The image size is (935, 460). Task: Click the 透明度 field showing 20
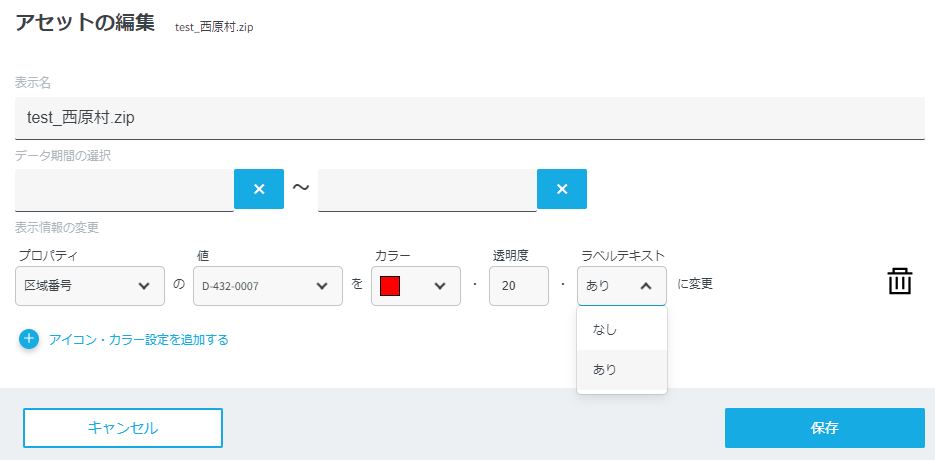(518, 286)
